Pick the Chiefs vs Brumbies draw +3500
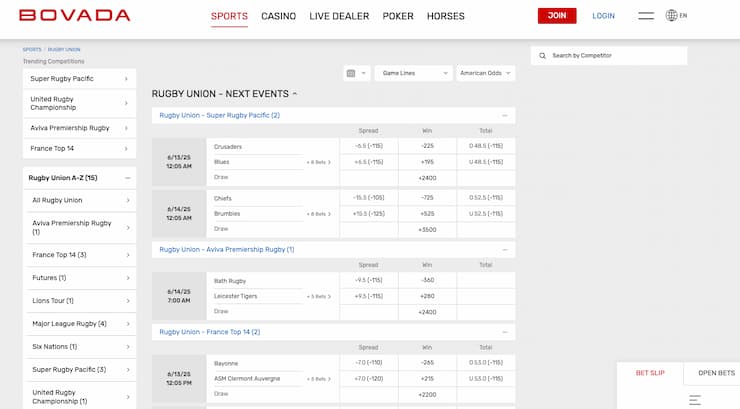This screenshot has width=740, height=409. [427, 230]
